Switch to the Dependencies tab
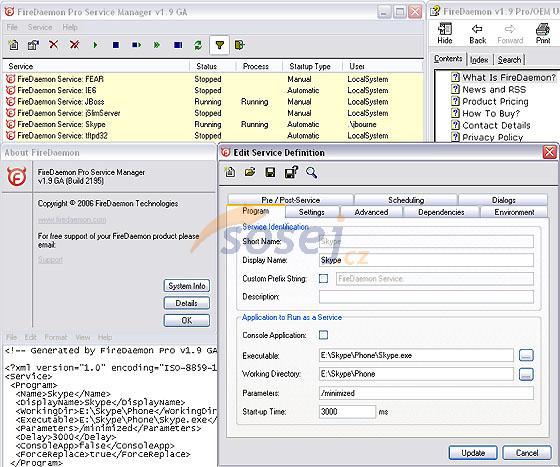The width and height of the screenshot is (560, 467). click(x=441, y=212)
